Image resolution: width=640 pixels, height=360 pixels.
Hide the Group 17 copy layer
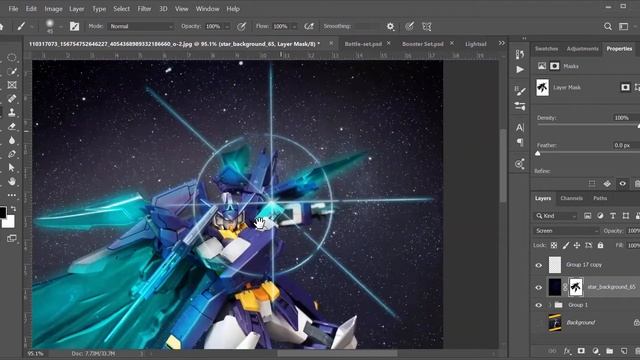(539, 265)
